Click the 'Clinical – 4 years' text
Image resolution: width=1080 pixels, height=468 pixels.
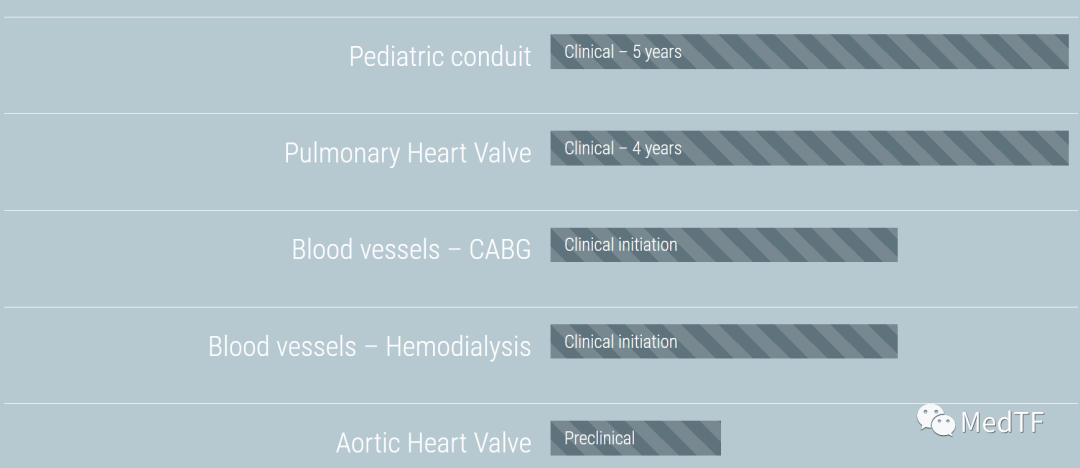click(x=623, y=149)
